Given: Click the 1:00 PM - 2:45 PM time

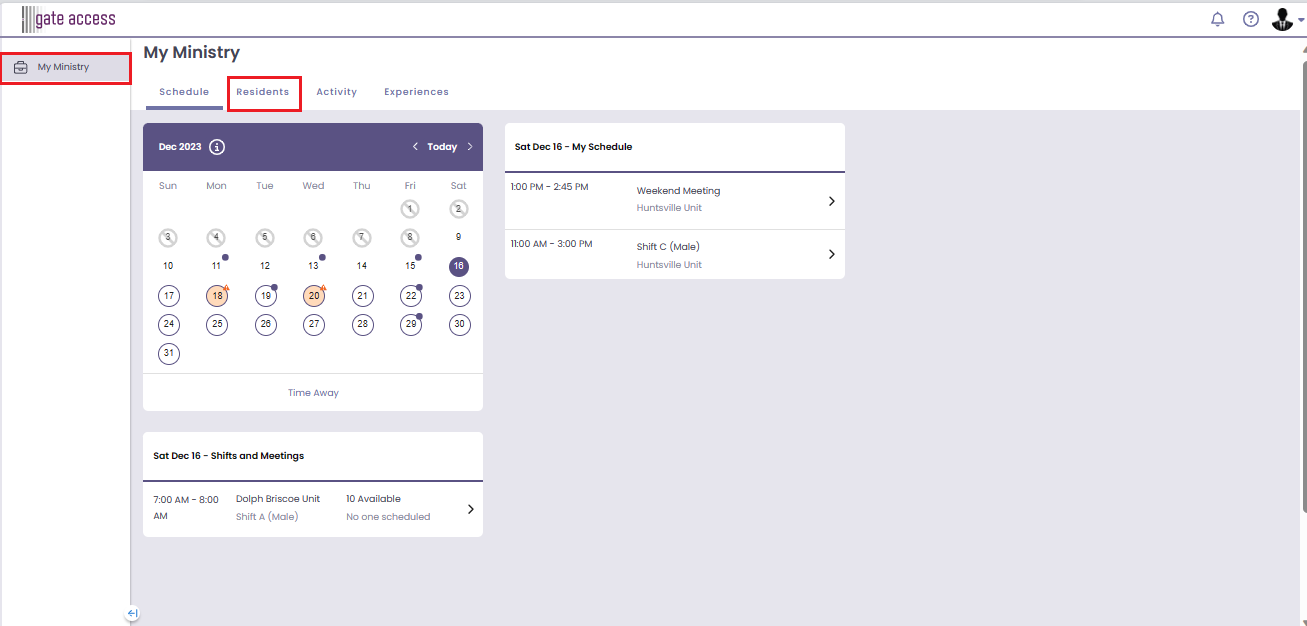Looking at the screenshot, I should click(x=549, y=187).
